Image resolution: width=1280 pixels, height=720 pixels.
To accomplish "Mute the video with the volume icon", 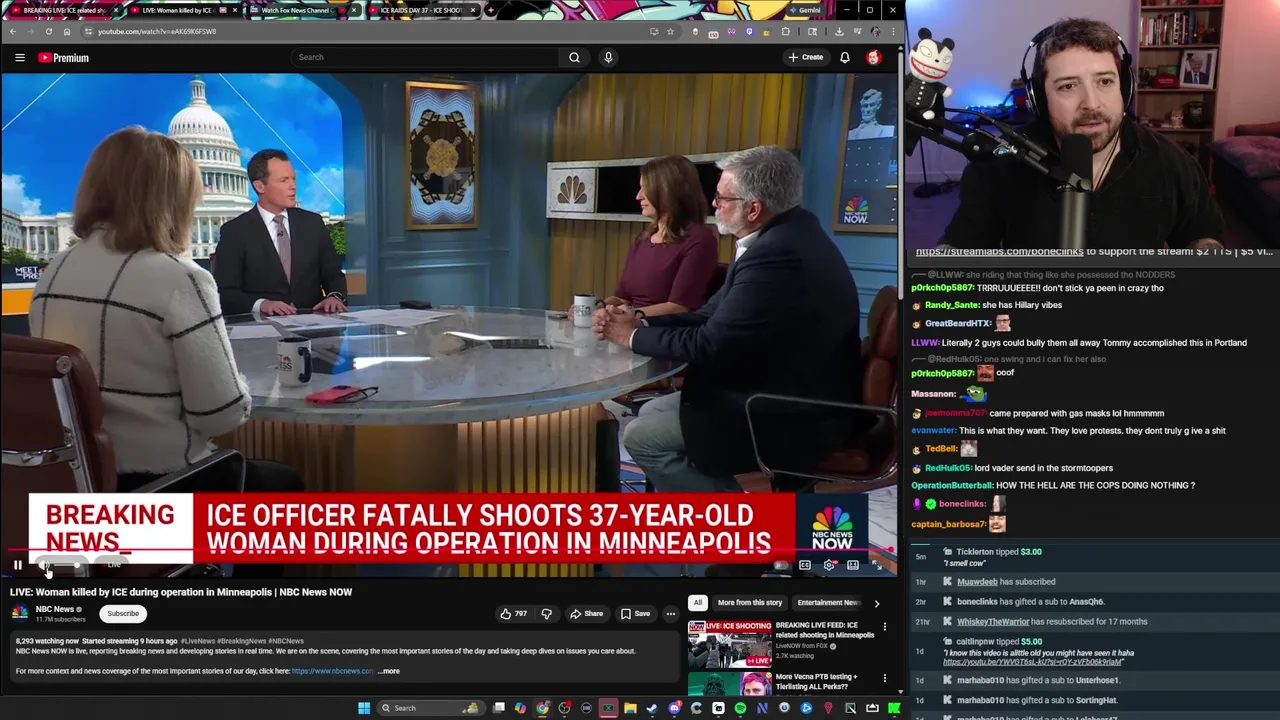I will tap(44, 565).
